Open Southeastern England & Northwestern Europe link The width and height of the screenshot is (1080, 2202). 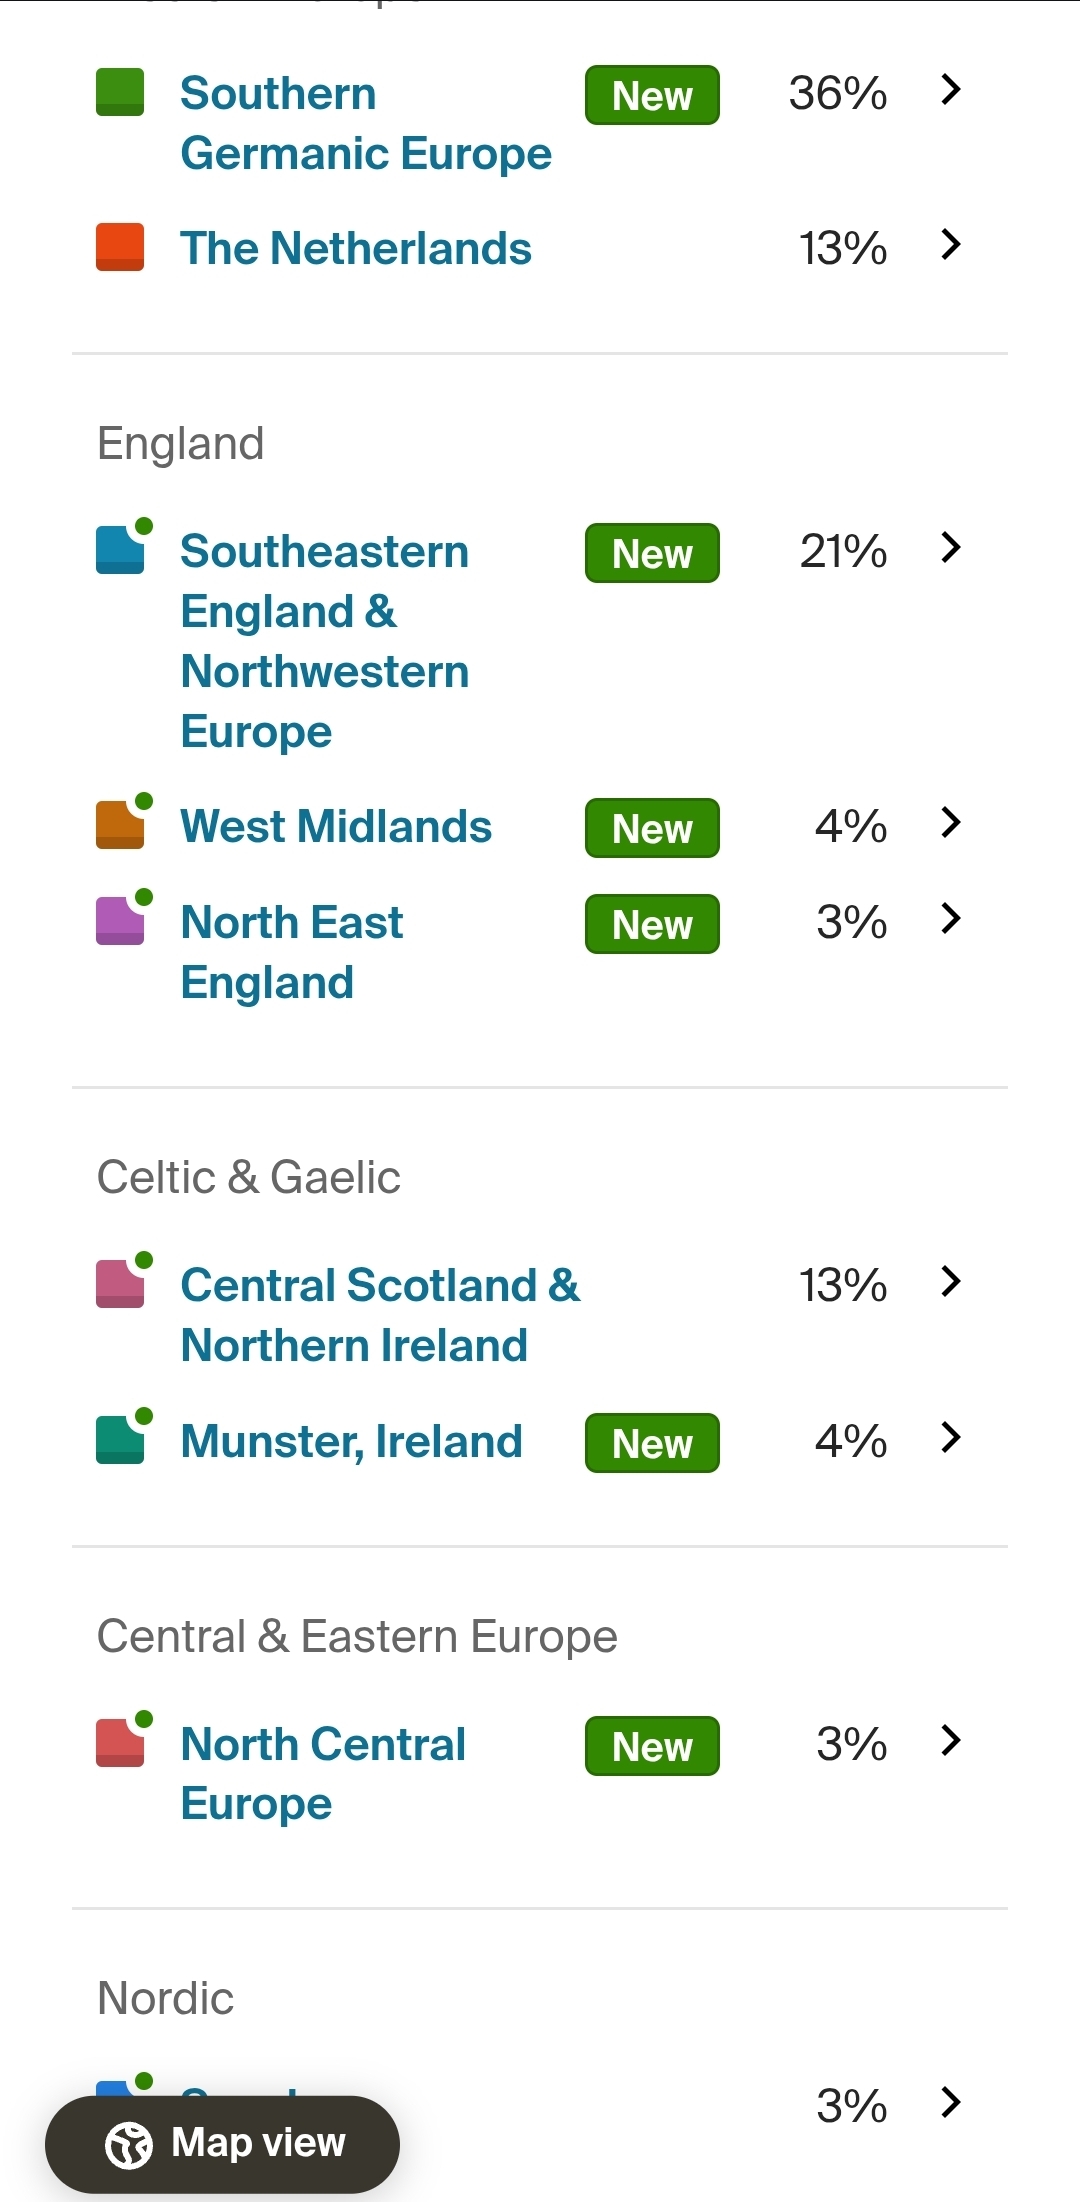coord(325,641)
